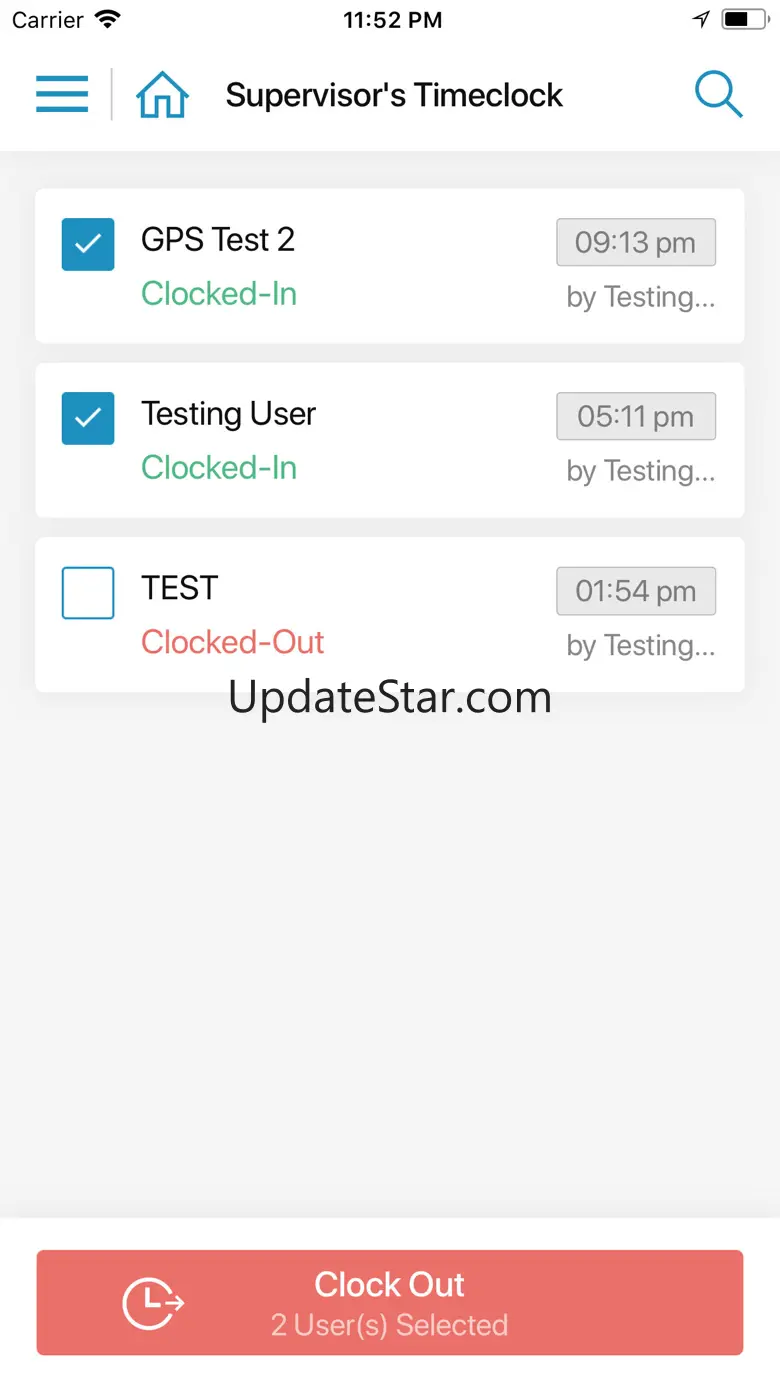Tap the TEST user name
Screen dimensions: 780x1387
coord(180,588)
